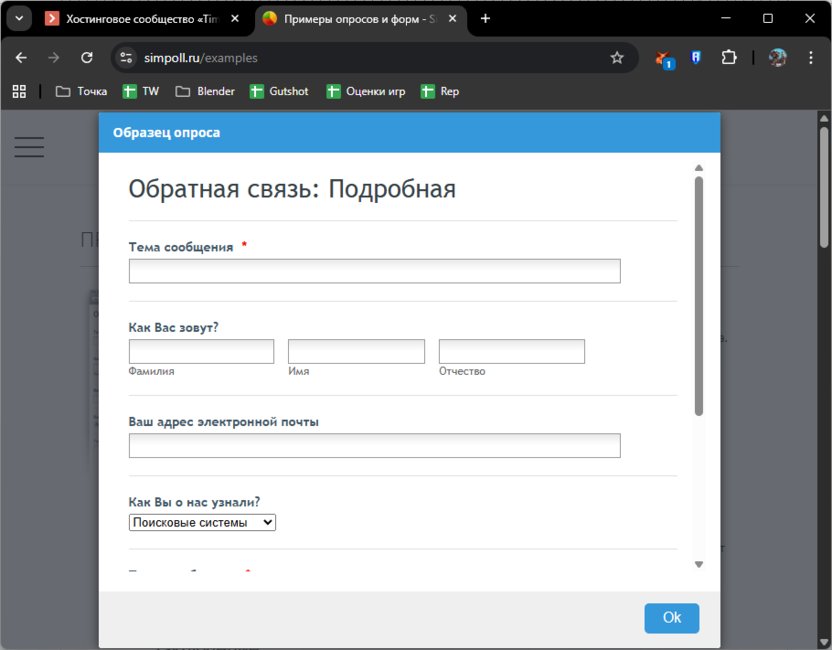This screenshot has width=832, height=650.
Task: Open the apps grid on the bookmarks bar
Action: [x=18, y=91]
